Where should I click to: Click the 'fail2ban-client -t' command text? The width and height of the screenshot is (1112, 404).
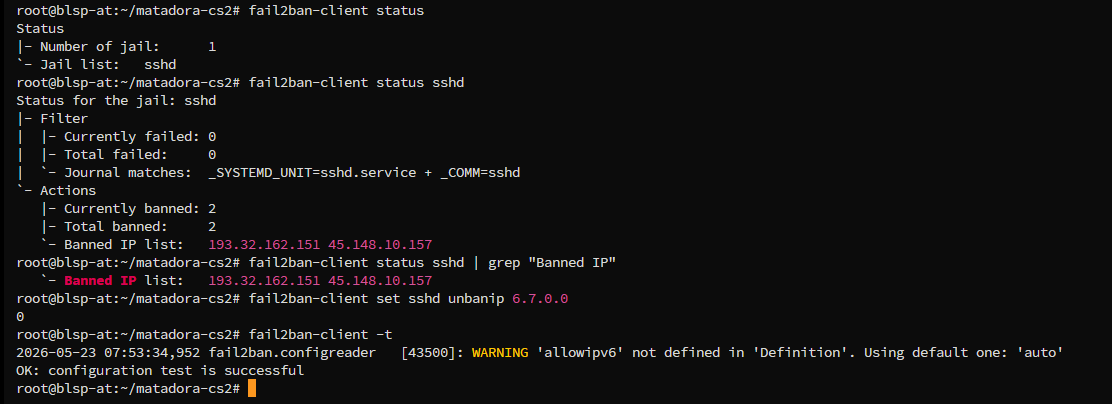point(321,335)
